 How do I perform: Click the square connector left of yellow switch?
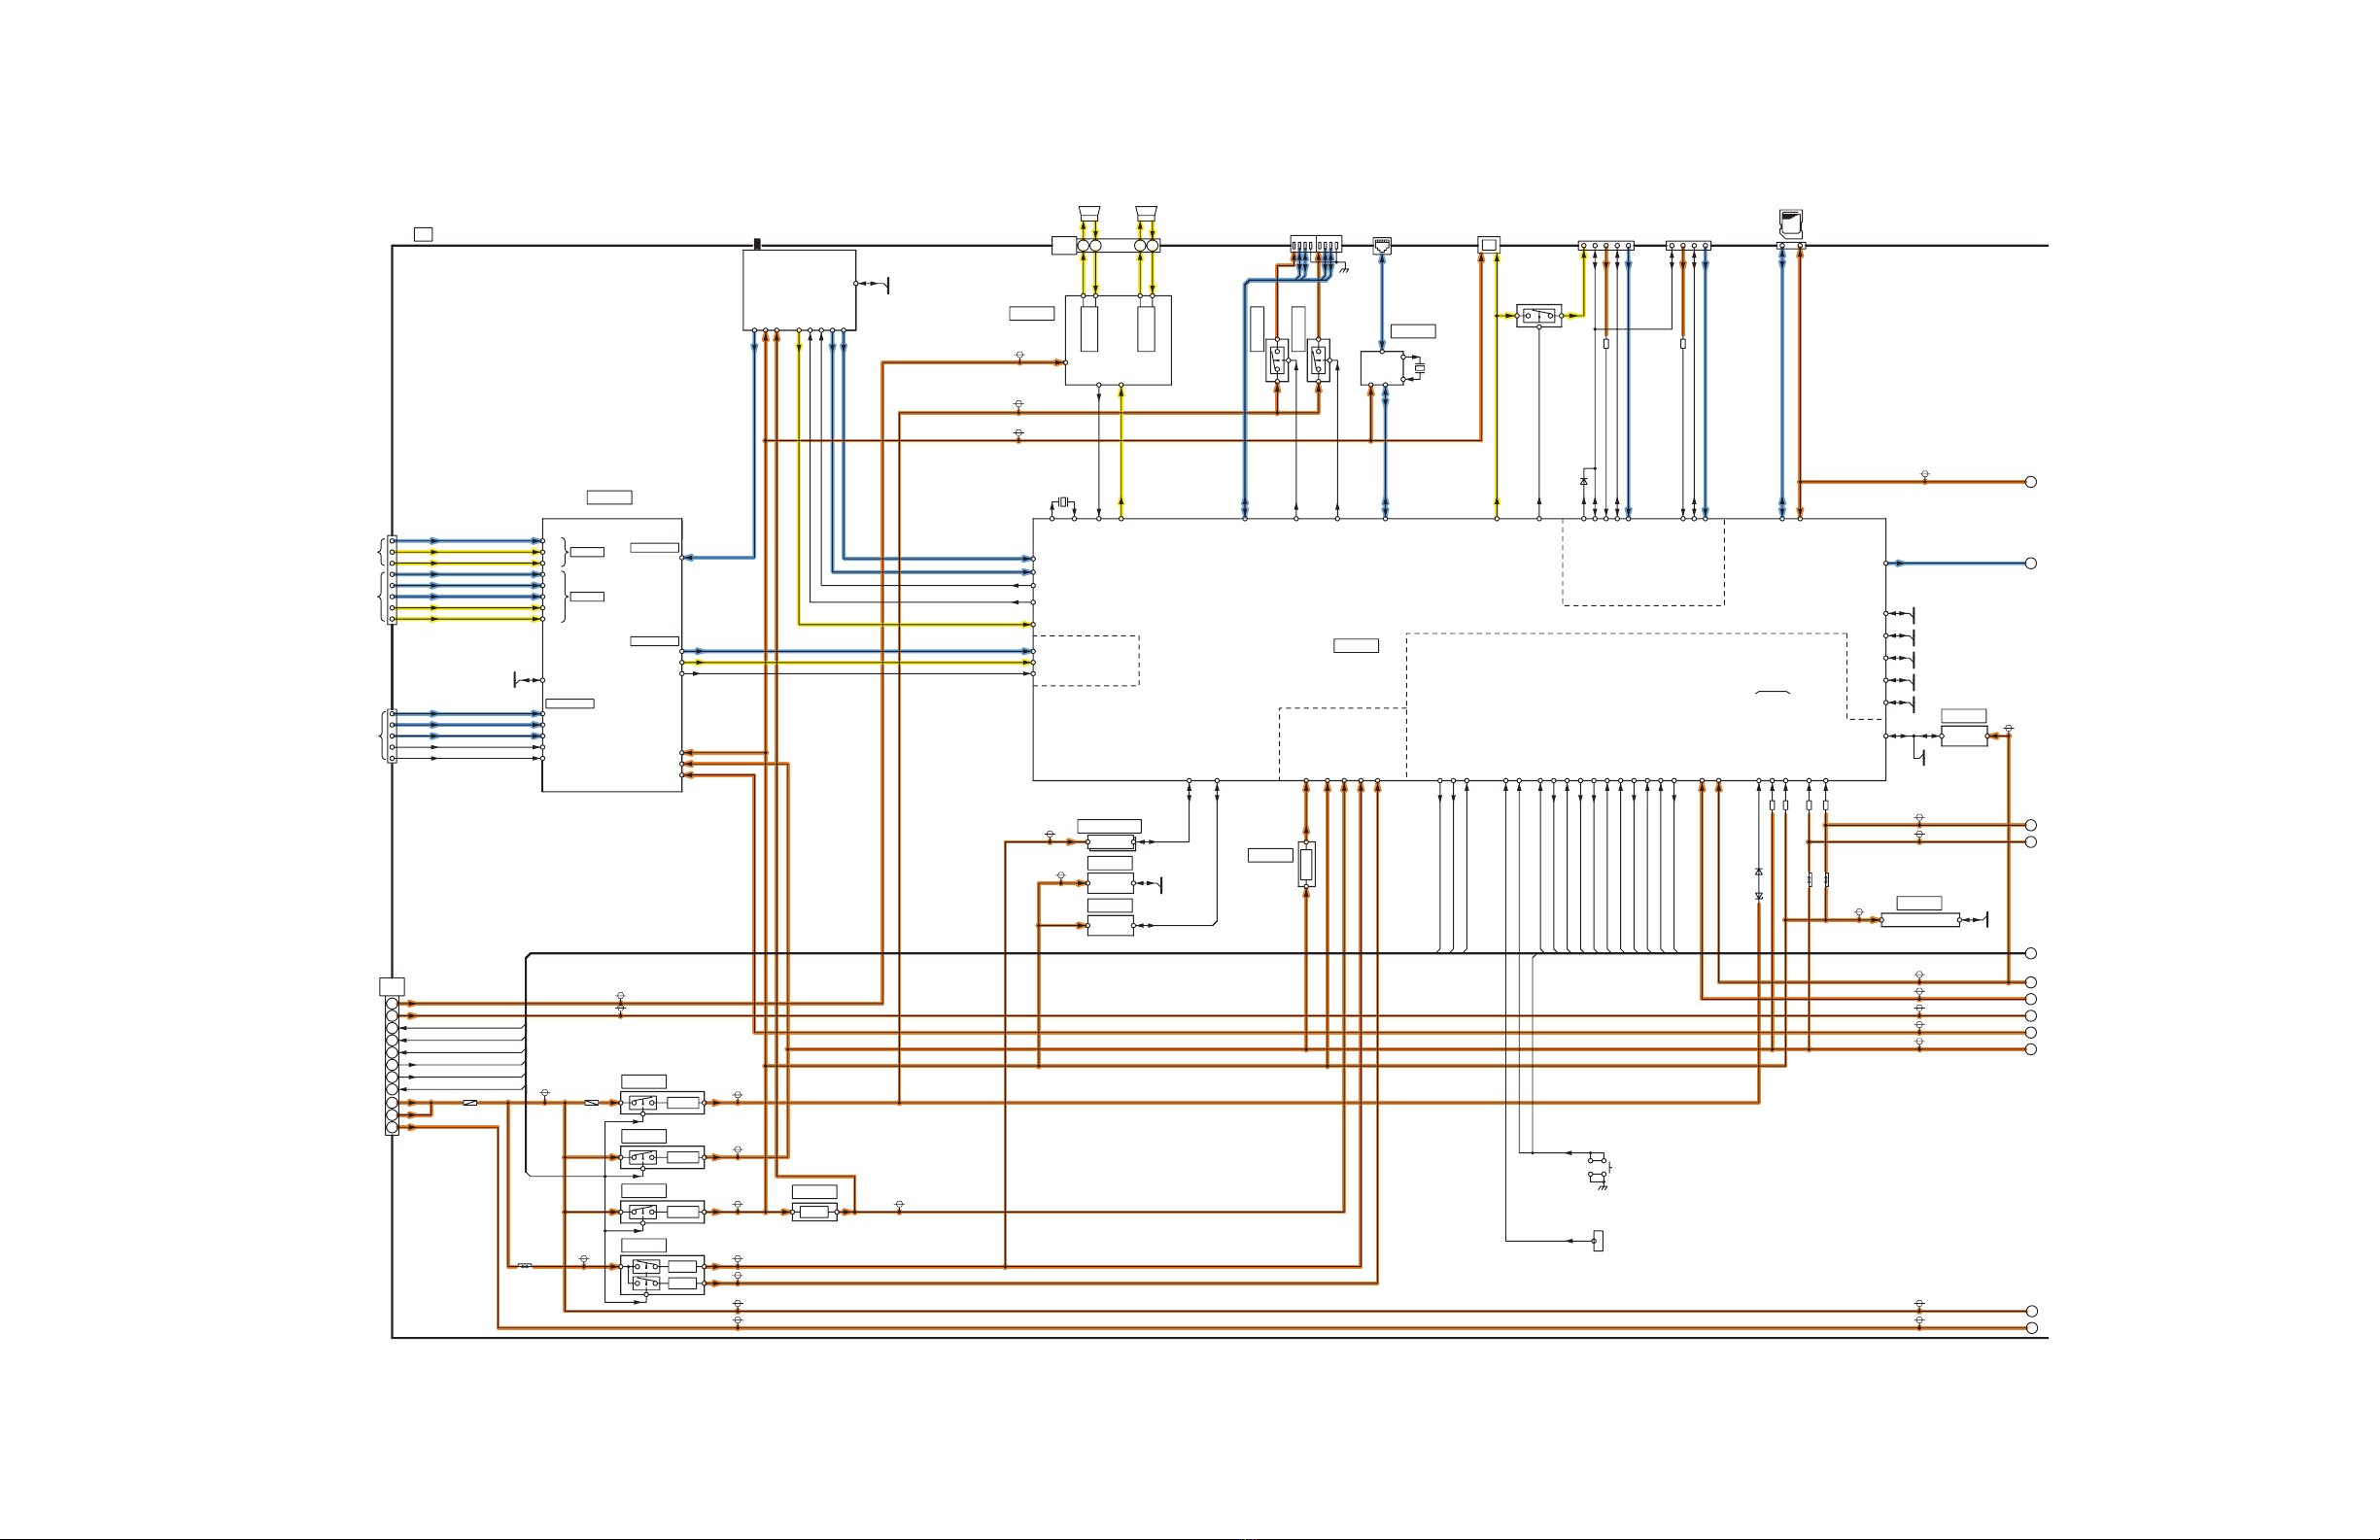1489,245
